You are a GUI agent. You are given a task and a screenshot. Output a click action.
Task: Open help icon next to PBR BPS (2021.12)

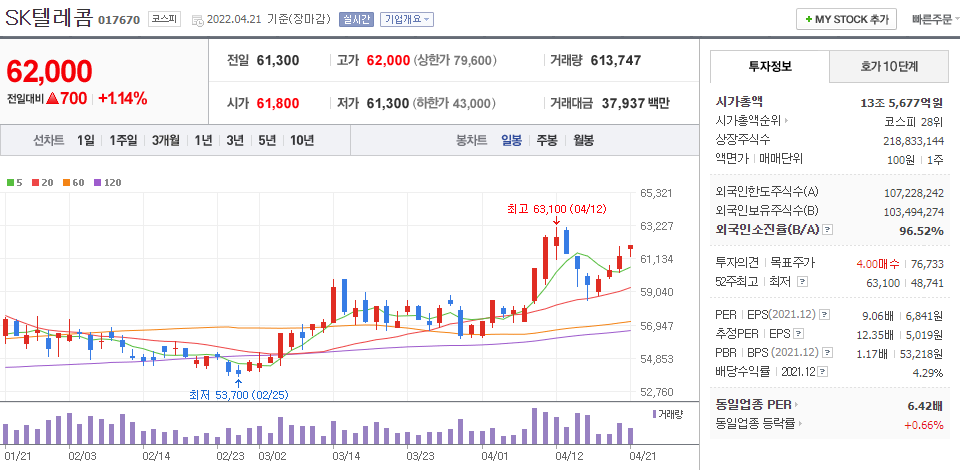[828, 352]
